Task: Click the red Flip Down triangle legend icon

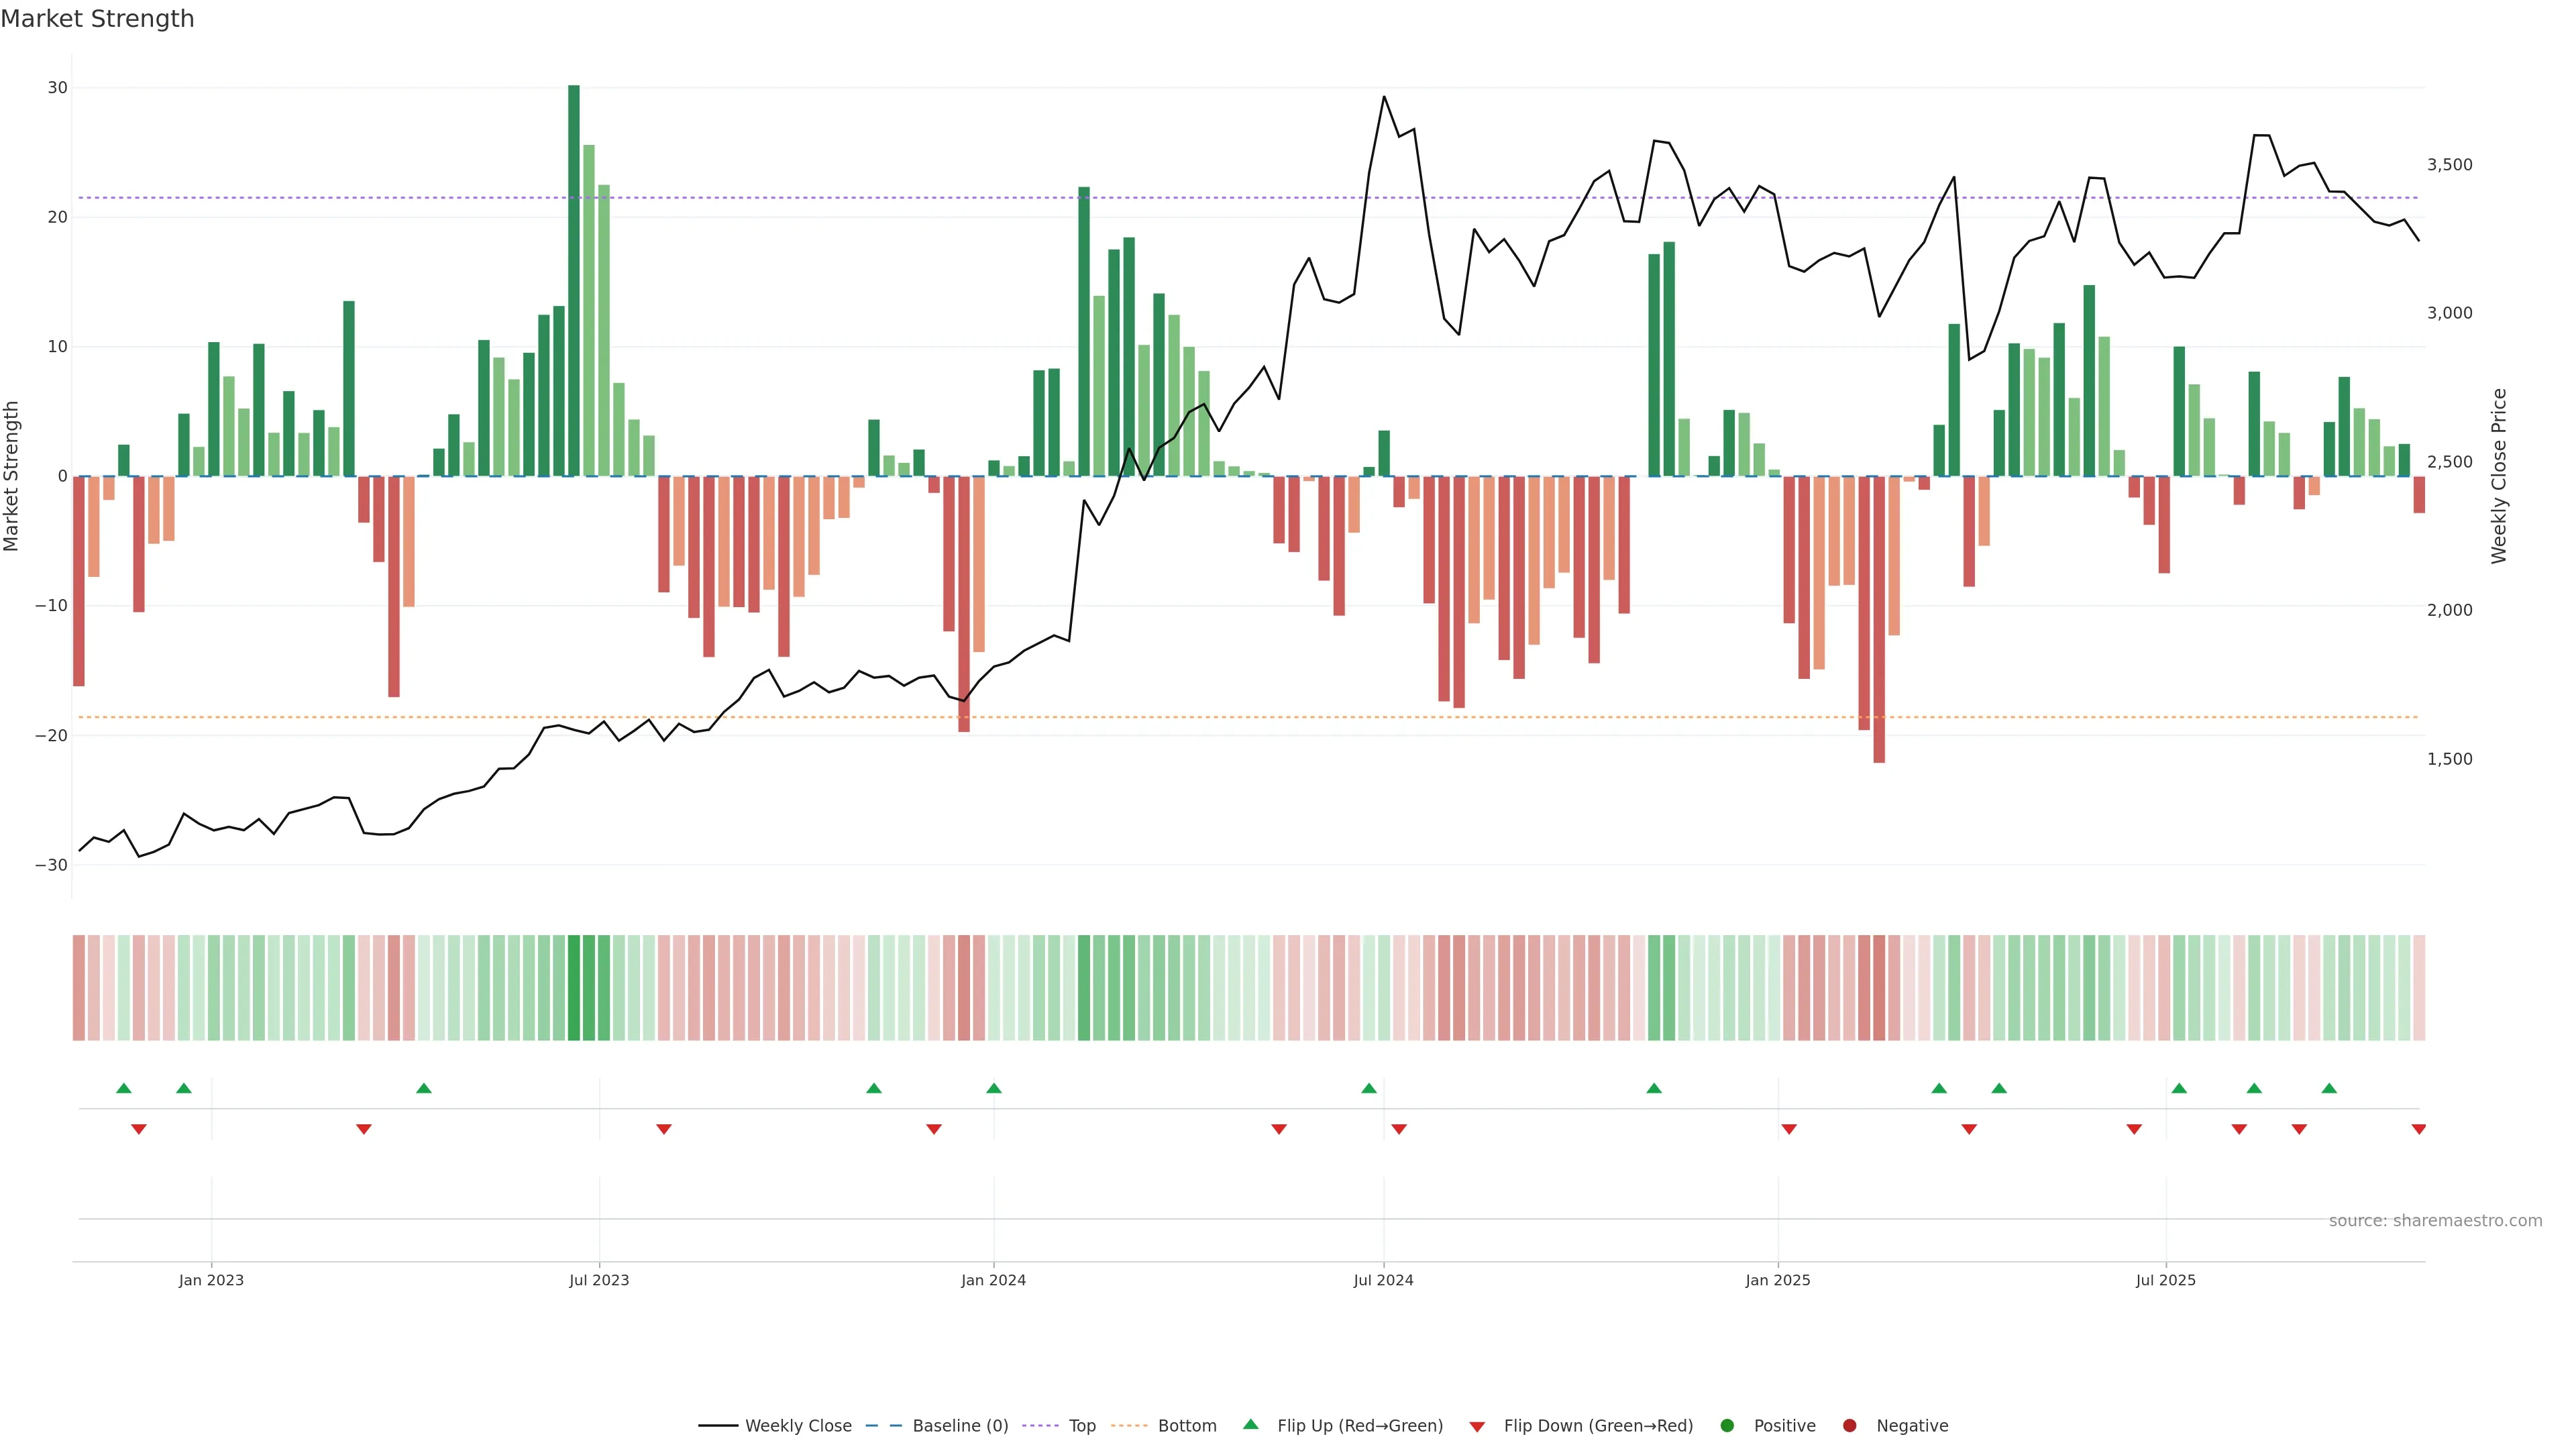Action: click(1477, 1427)
